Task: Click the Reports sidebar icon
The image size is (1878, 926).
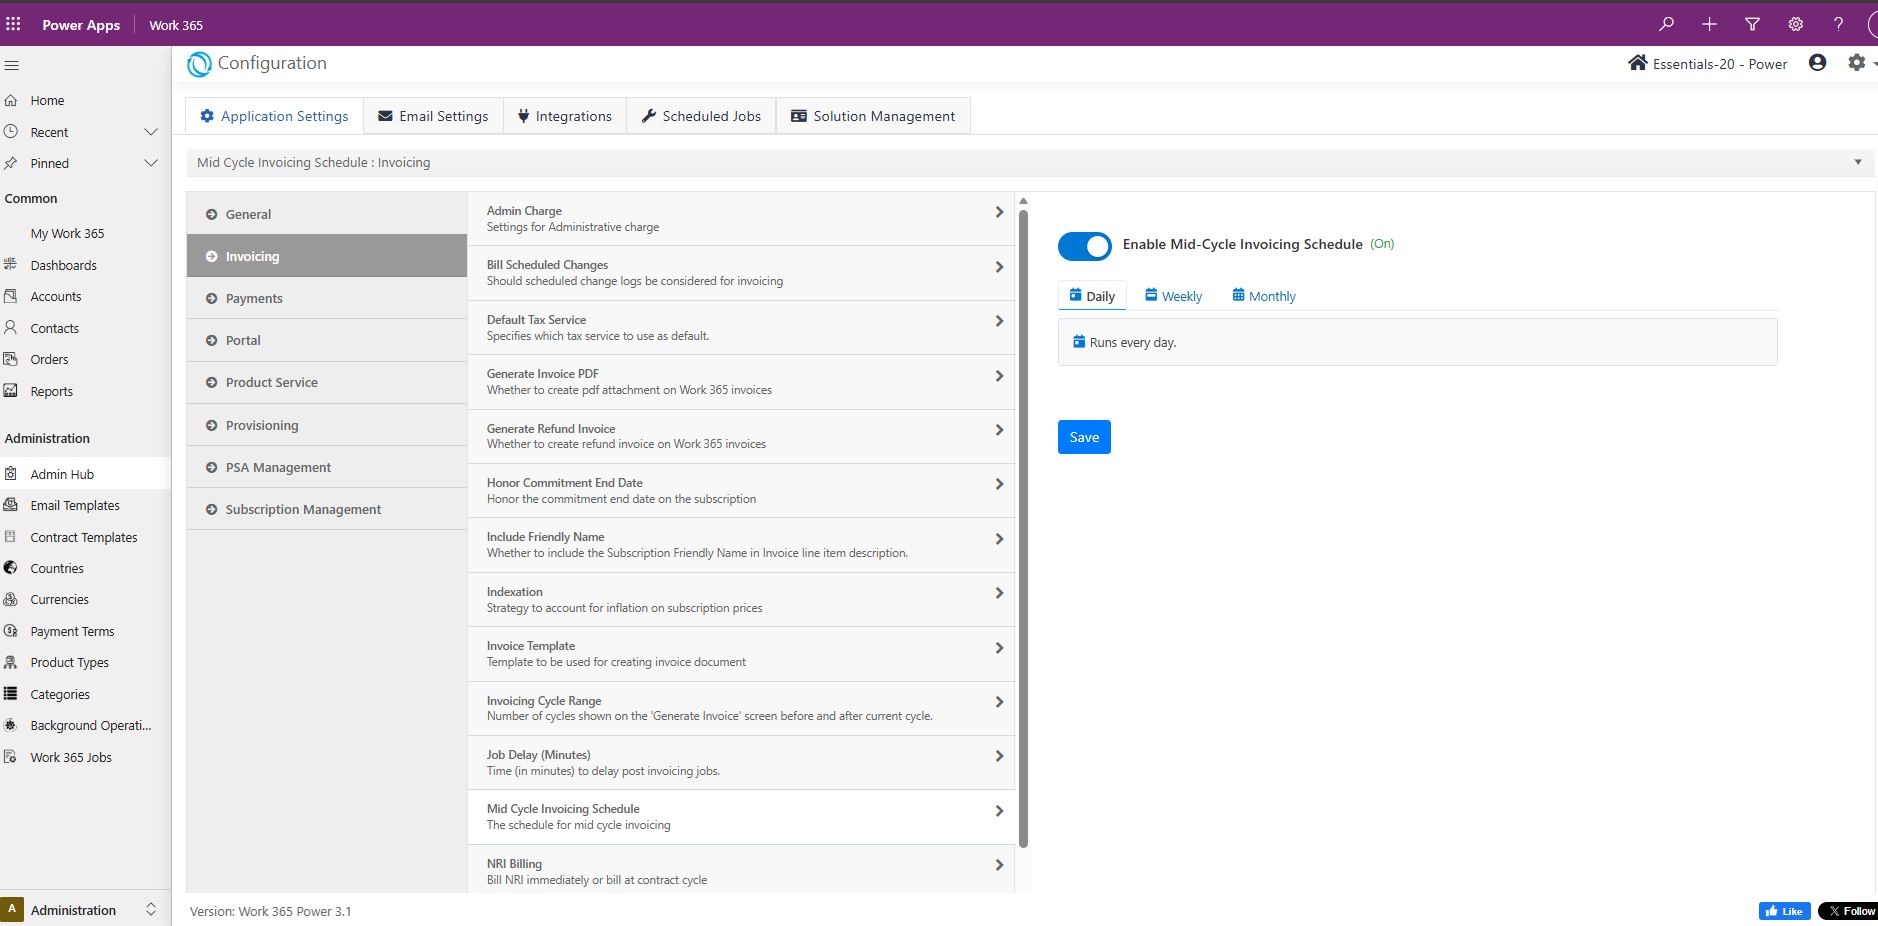Action: (11, 391)
